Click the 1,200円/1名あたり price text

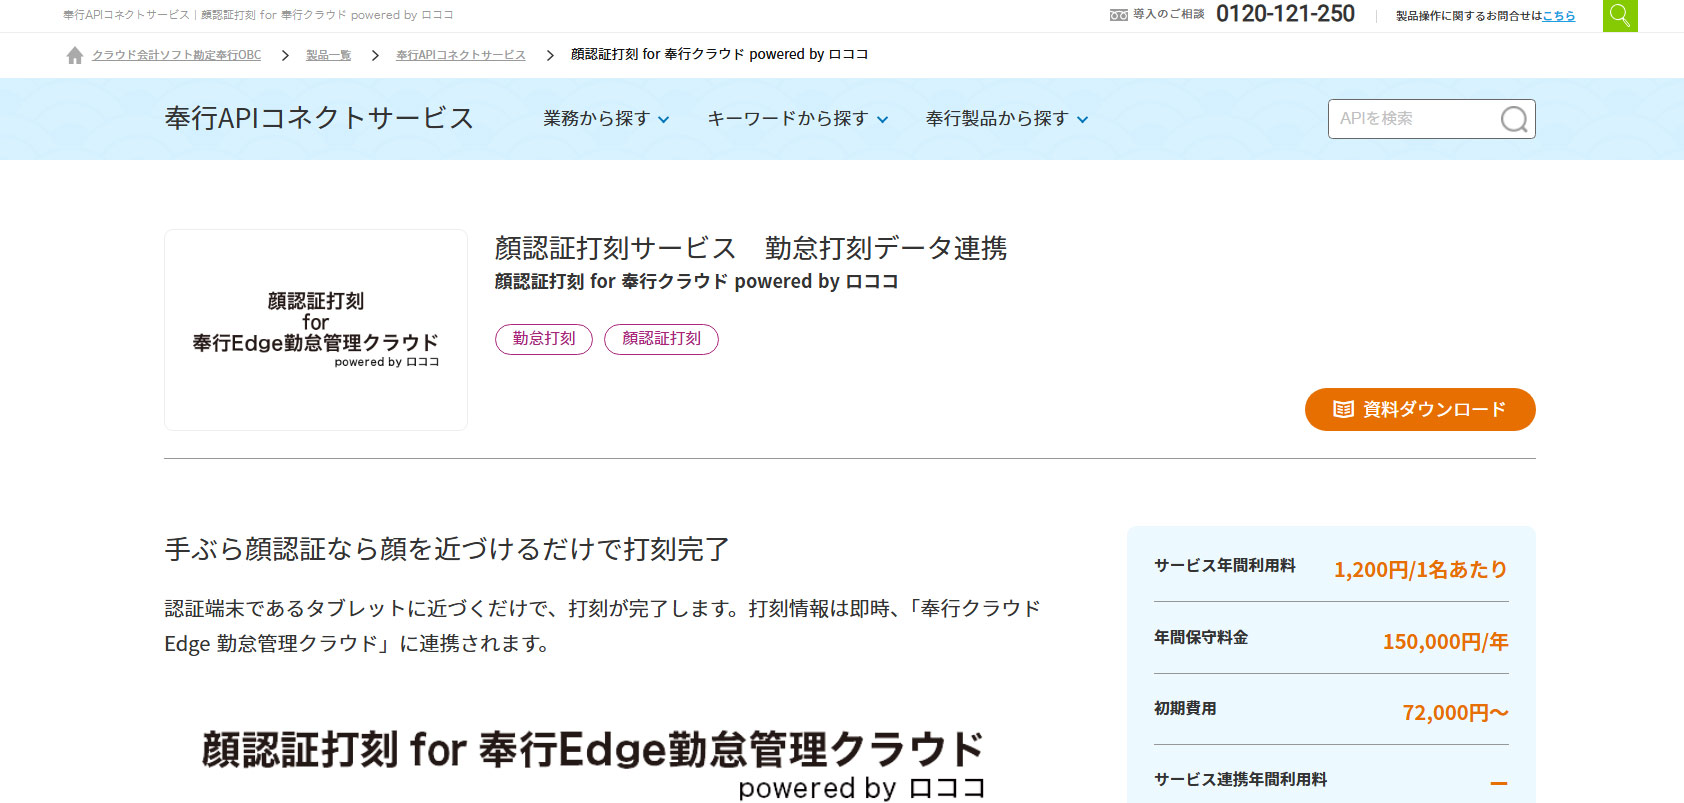pyautogui.click(x=1420, y=570)
